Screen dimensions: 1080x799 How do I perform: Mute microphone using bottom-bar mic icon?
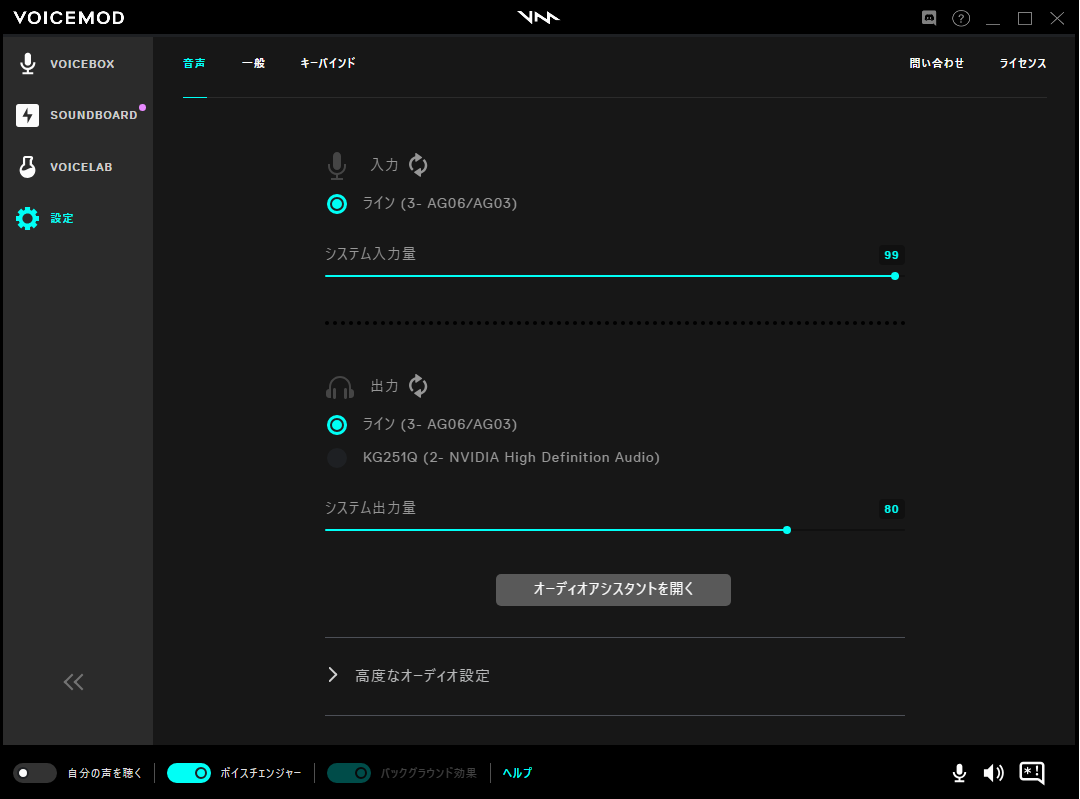(959, 773)
